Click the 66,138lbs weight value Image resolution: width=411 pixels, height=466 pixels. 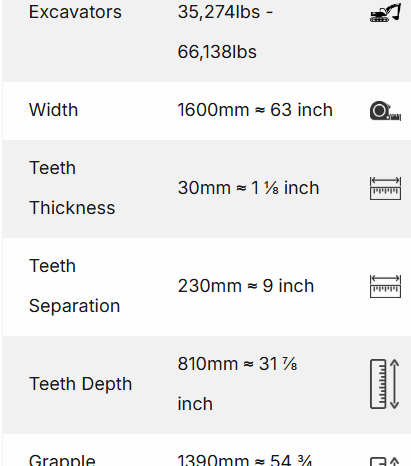pos(217,52)
